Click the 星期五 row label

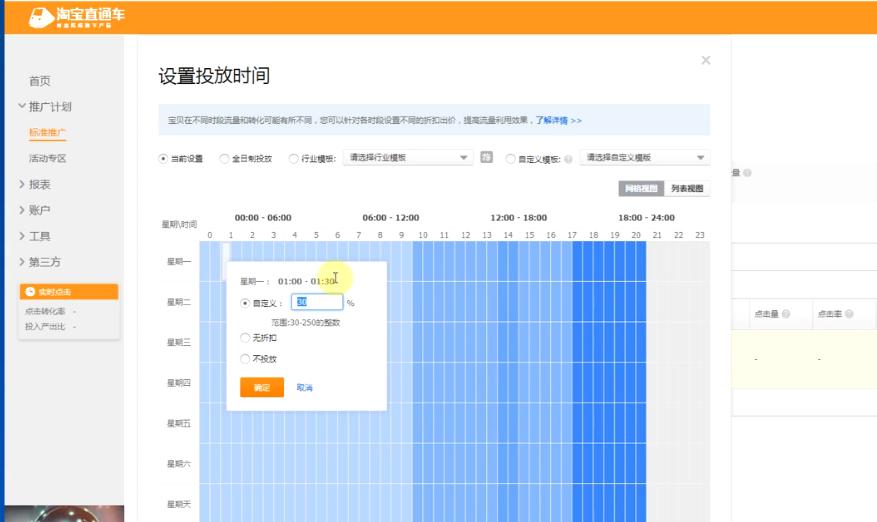(x=179, y=424)
